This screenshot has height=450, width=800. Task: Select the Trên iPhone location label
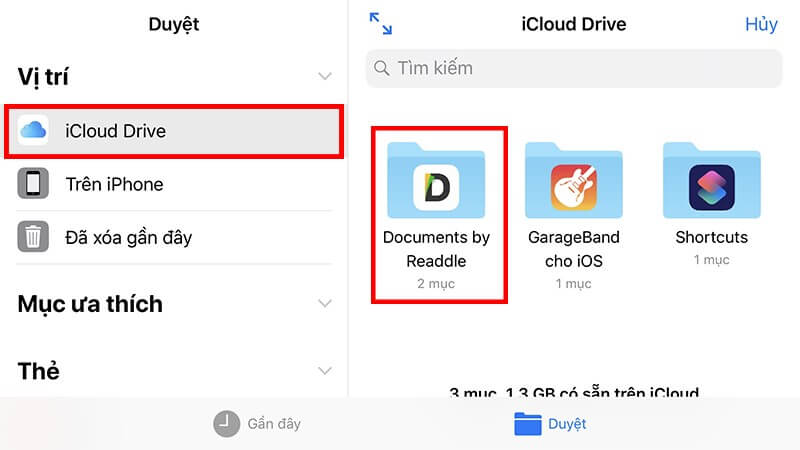click(114, 184)
